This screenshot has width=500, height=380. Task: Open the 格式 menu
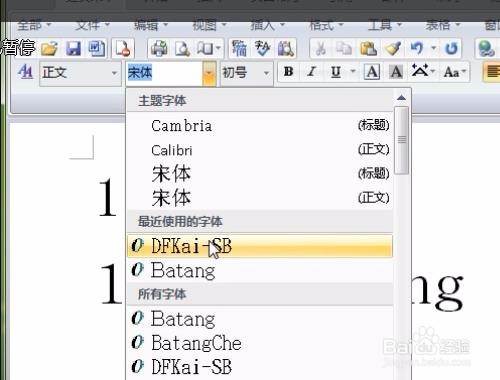[x=326, y=25]
